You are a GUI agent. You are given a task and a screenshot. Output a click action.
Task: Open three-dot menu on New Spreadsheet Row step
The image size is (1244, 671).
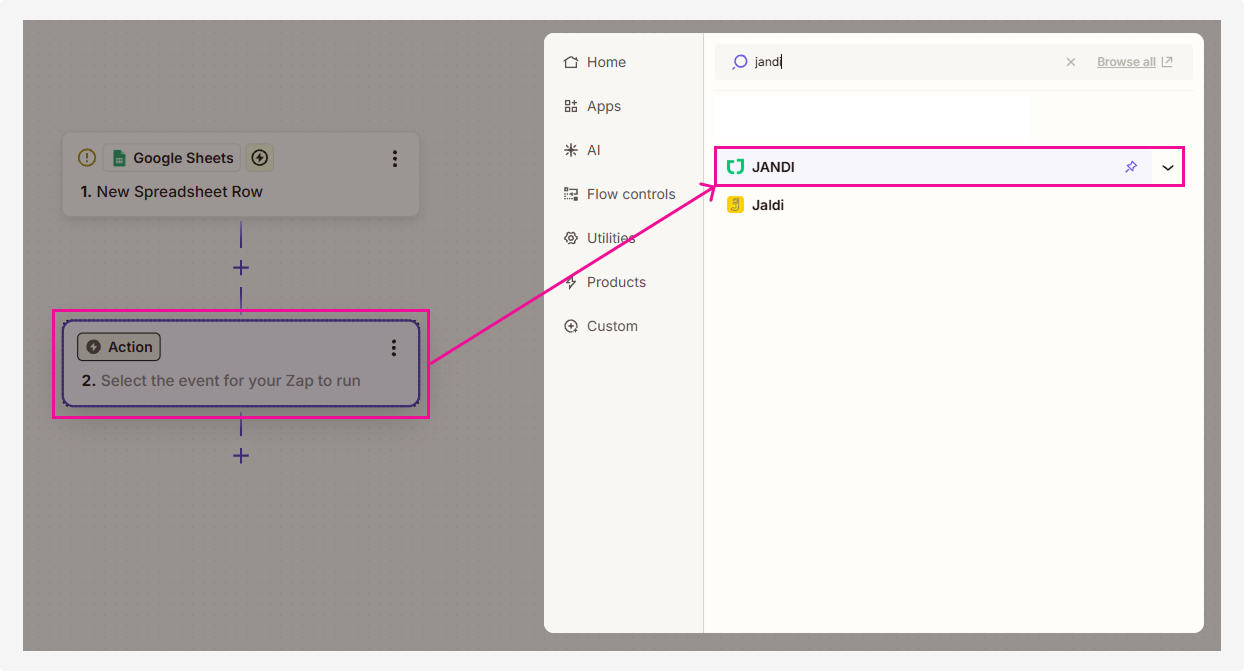[395, 159]
